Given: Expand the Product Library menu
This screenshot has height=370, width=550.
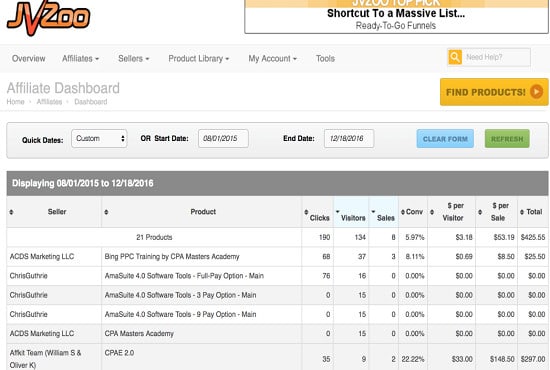Looking at the screenshot, I should (199, 59).
